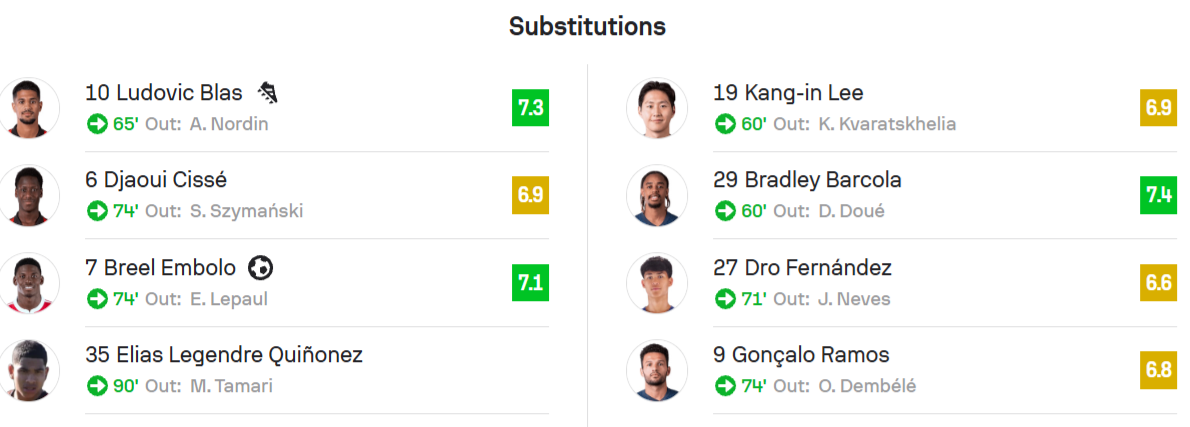Open Breel Embolo player photo
This screenshot has width=1190, height=427.
[29, 282]
